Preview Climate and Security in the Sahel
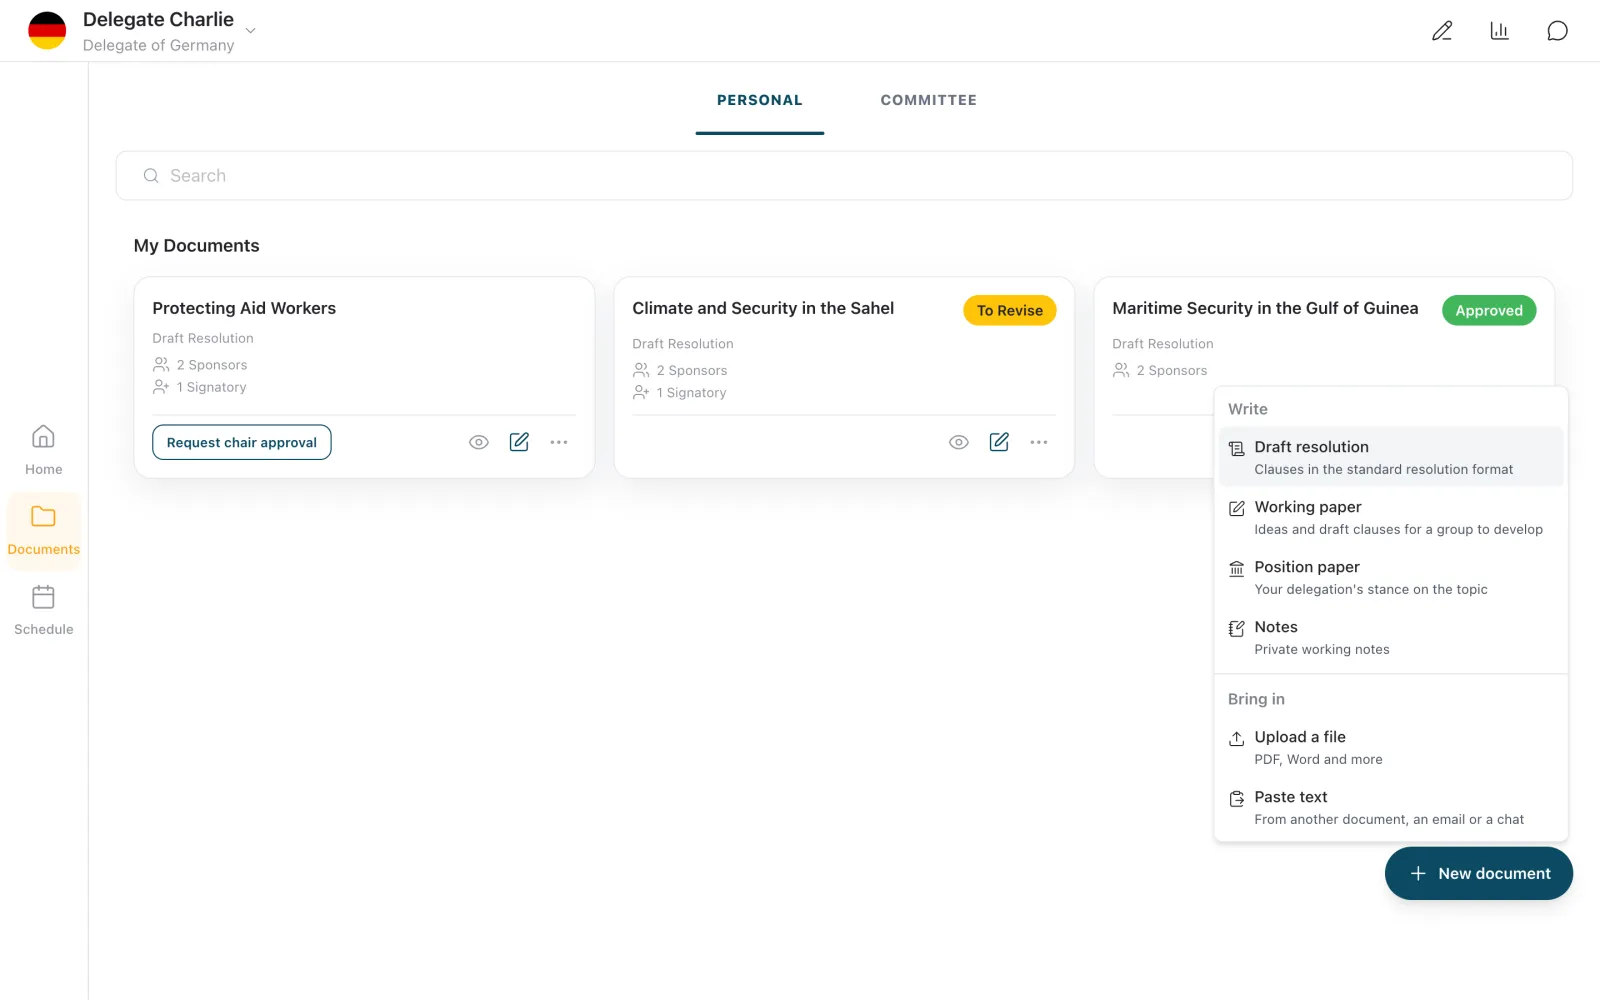Screen dimensions: 1600x1000 pos(959,442)
